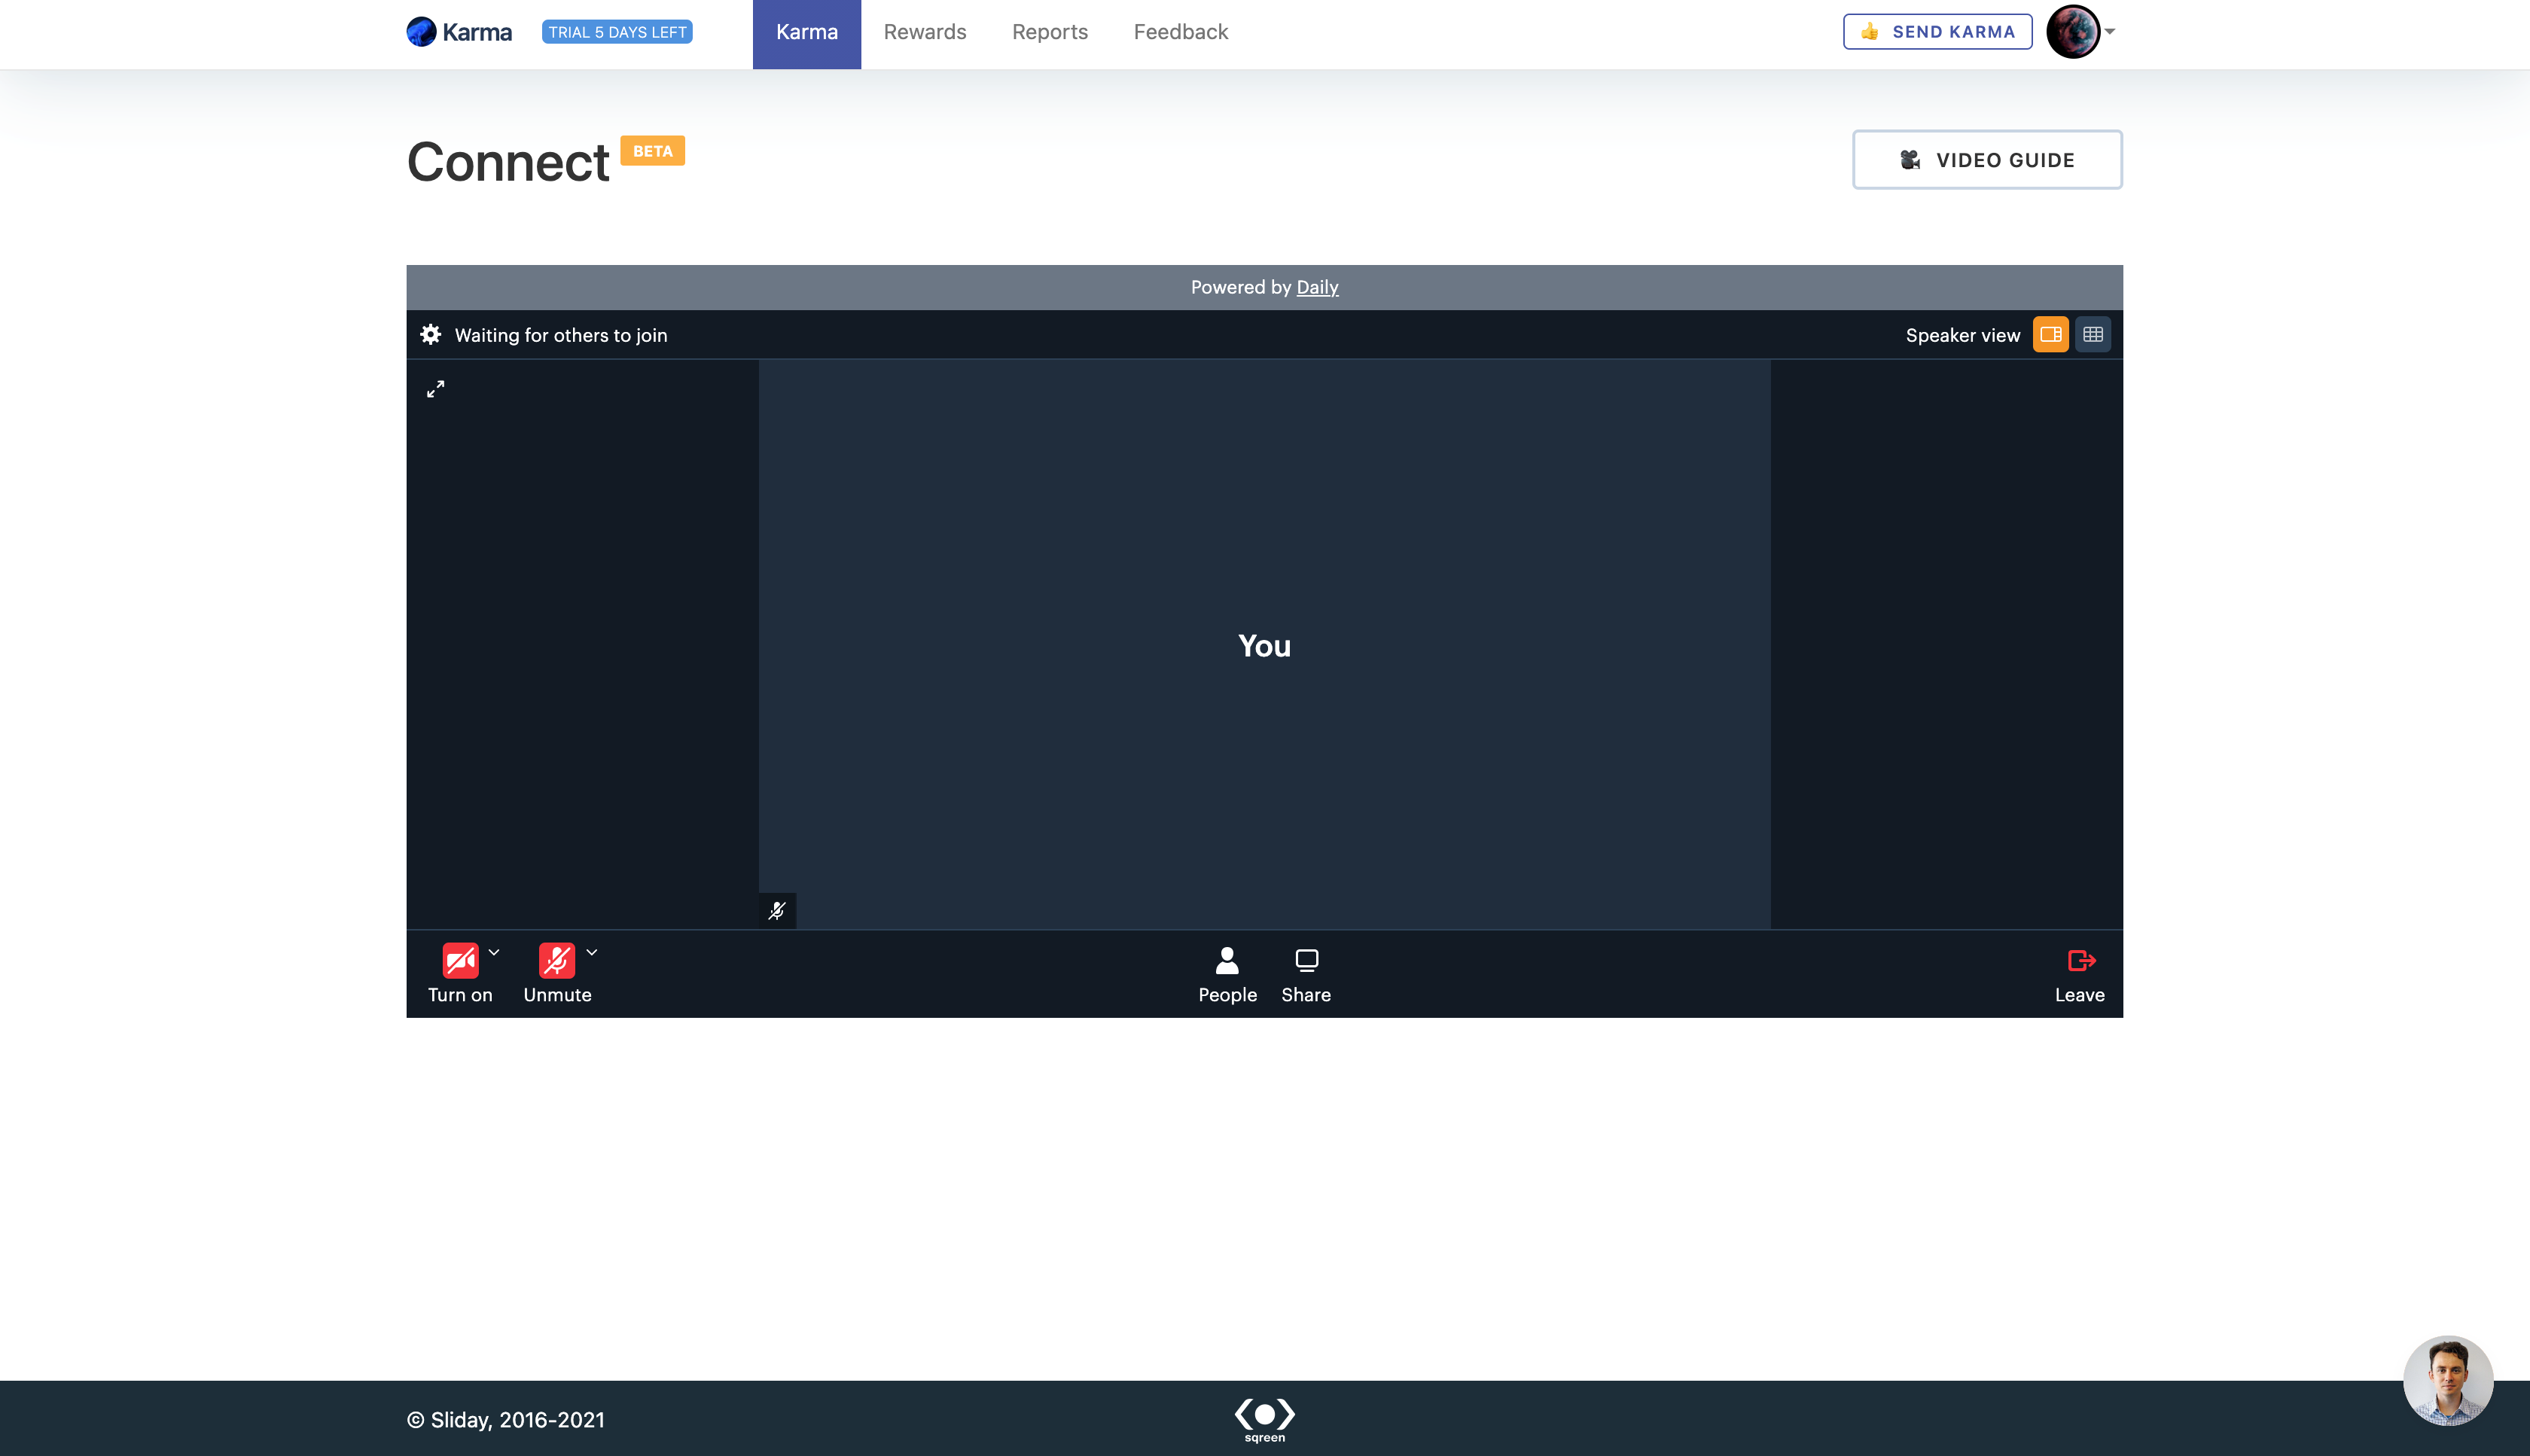Click the Send Karma button
Viewport: 2530px width, 1456px height.
coord(1937,32)
